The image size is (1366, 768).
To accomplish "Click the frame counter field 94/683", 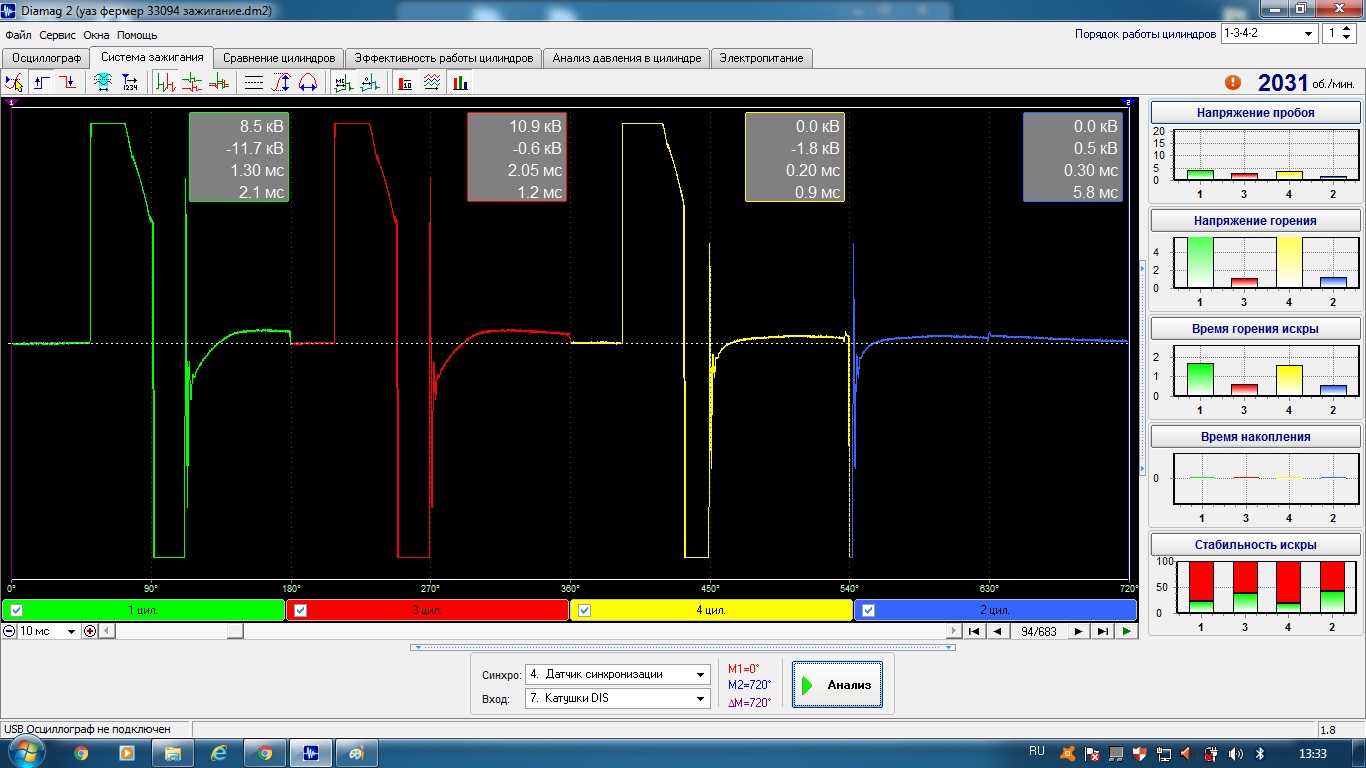I will tap(1038, 632).
